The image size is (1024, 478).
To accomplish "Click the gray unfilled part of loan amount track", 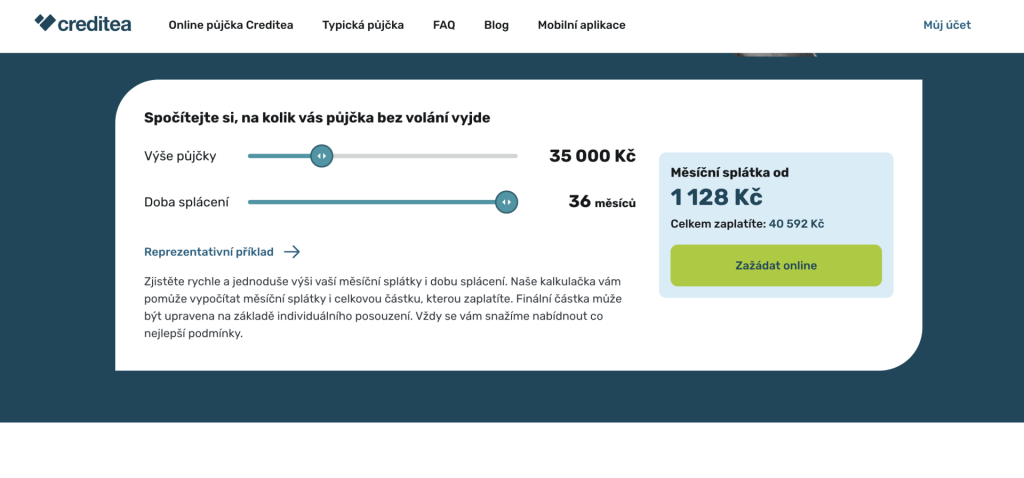I will (x=425, y=156).
